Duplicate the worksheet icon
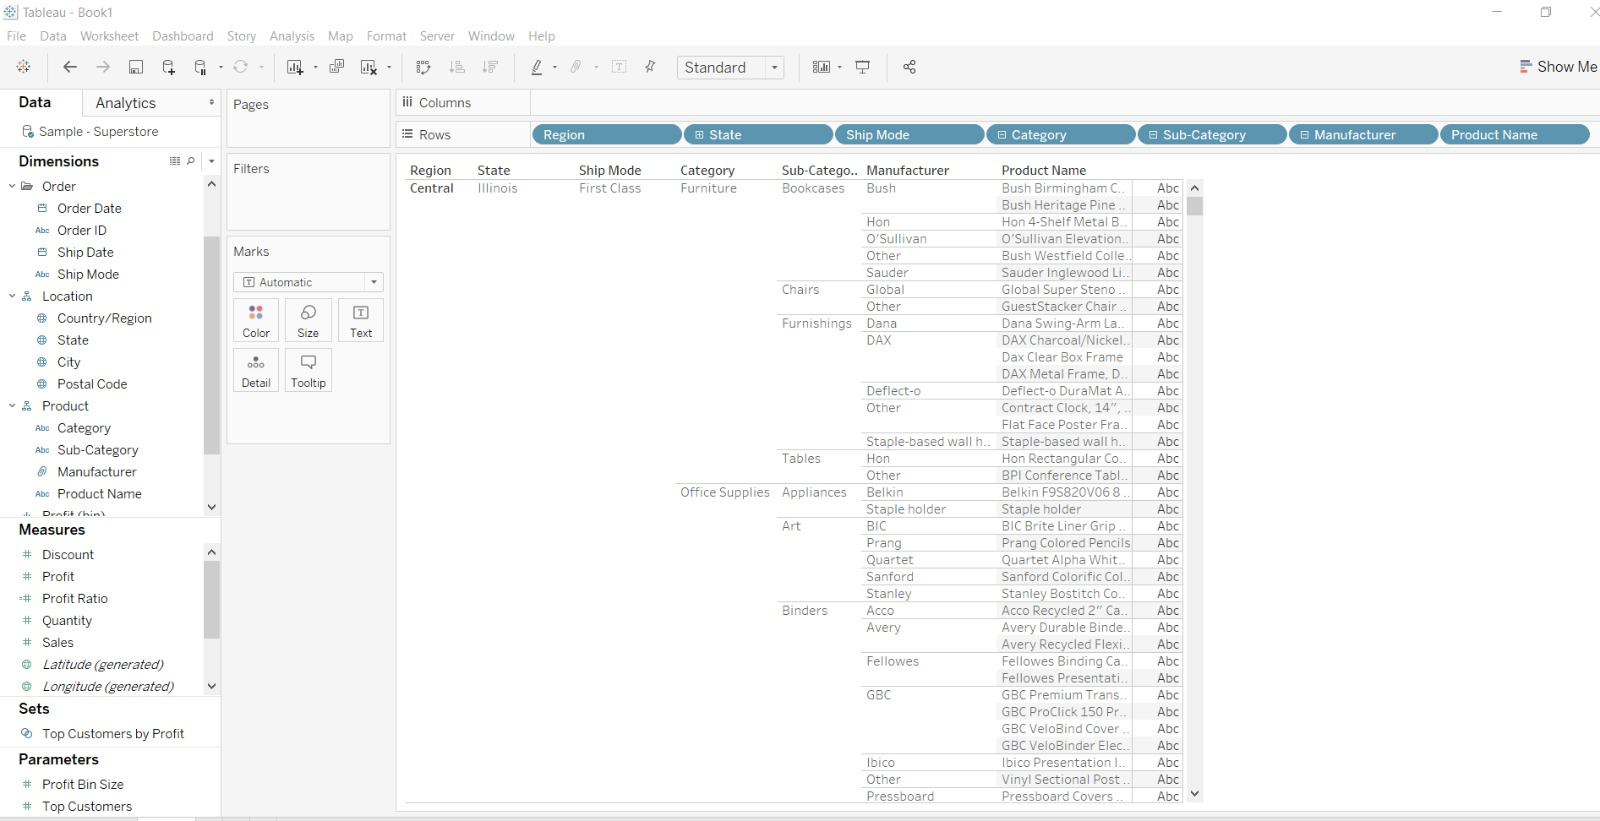 point(337,67)
